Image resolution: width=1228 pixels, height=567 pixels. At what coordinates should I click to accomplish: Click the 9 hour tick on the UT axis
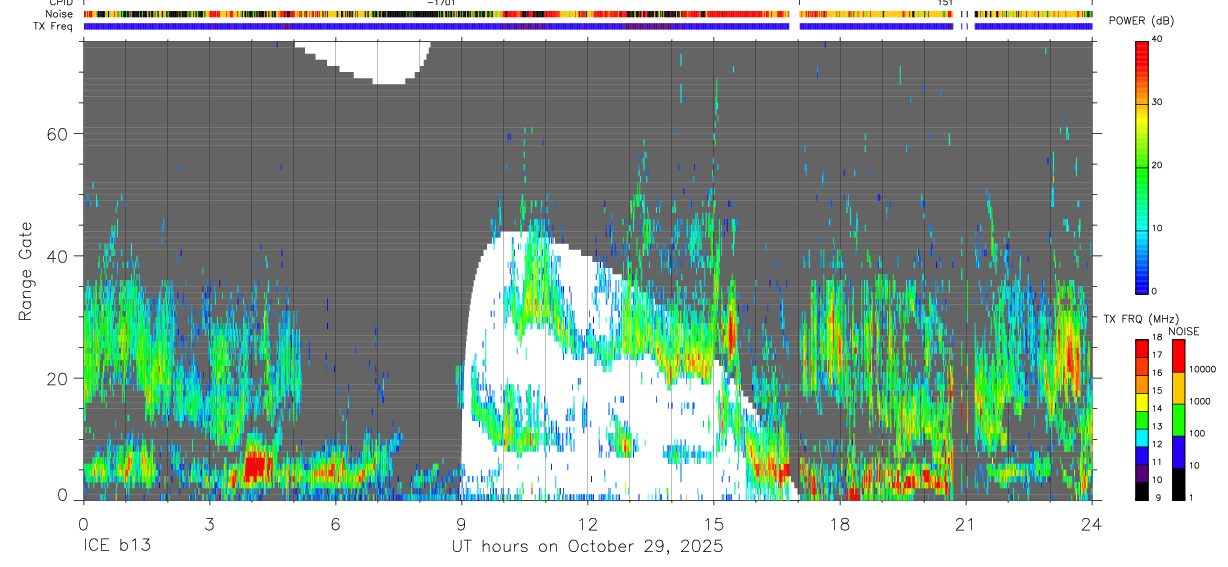pos(461,523)
